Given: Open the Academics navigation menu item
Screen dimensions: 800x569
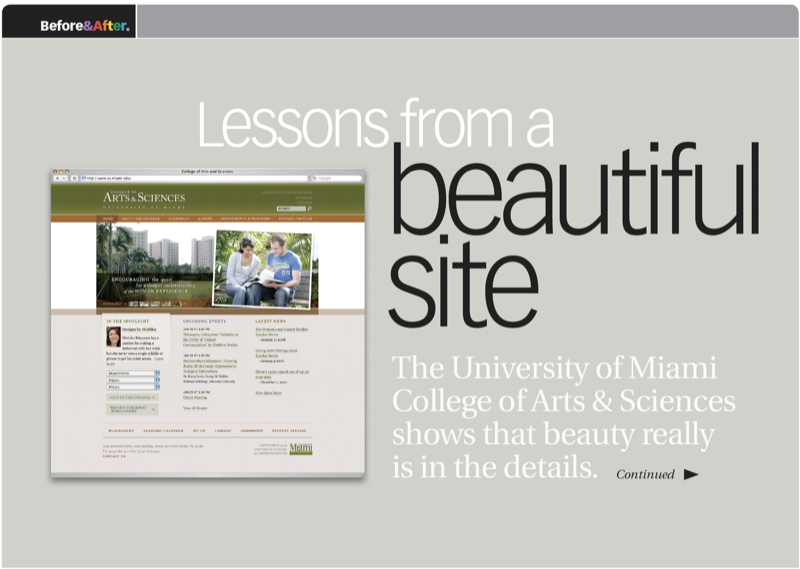Looking at the screenshot, I should pos(178,217).
